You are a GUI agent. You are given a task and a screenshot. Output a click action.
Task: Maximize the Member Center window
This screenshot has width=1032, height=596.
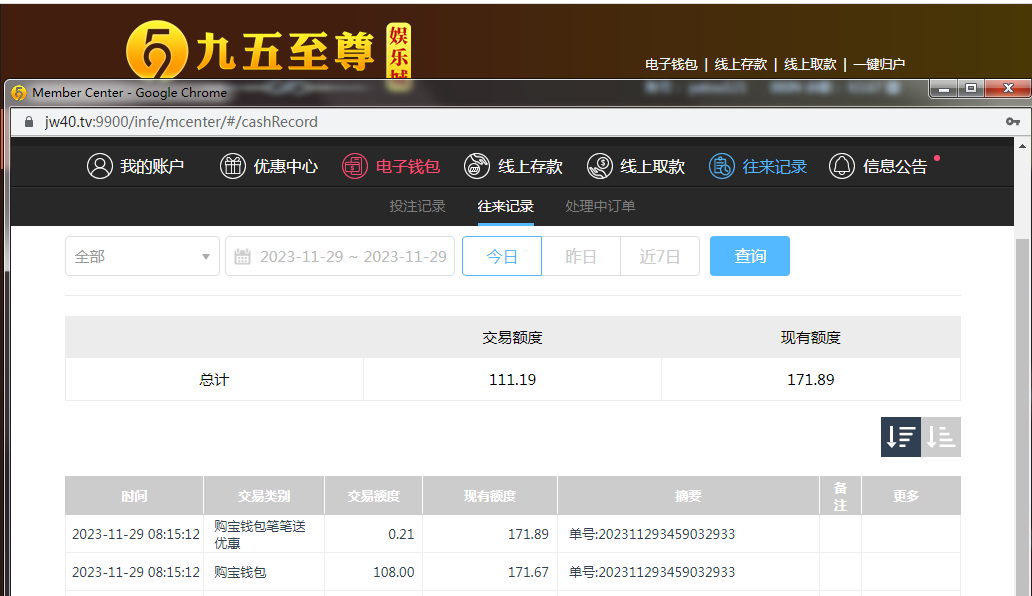971,88
